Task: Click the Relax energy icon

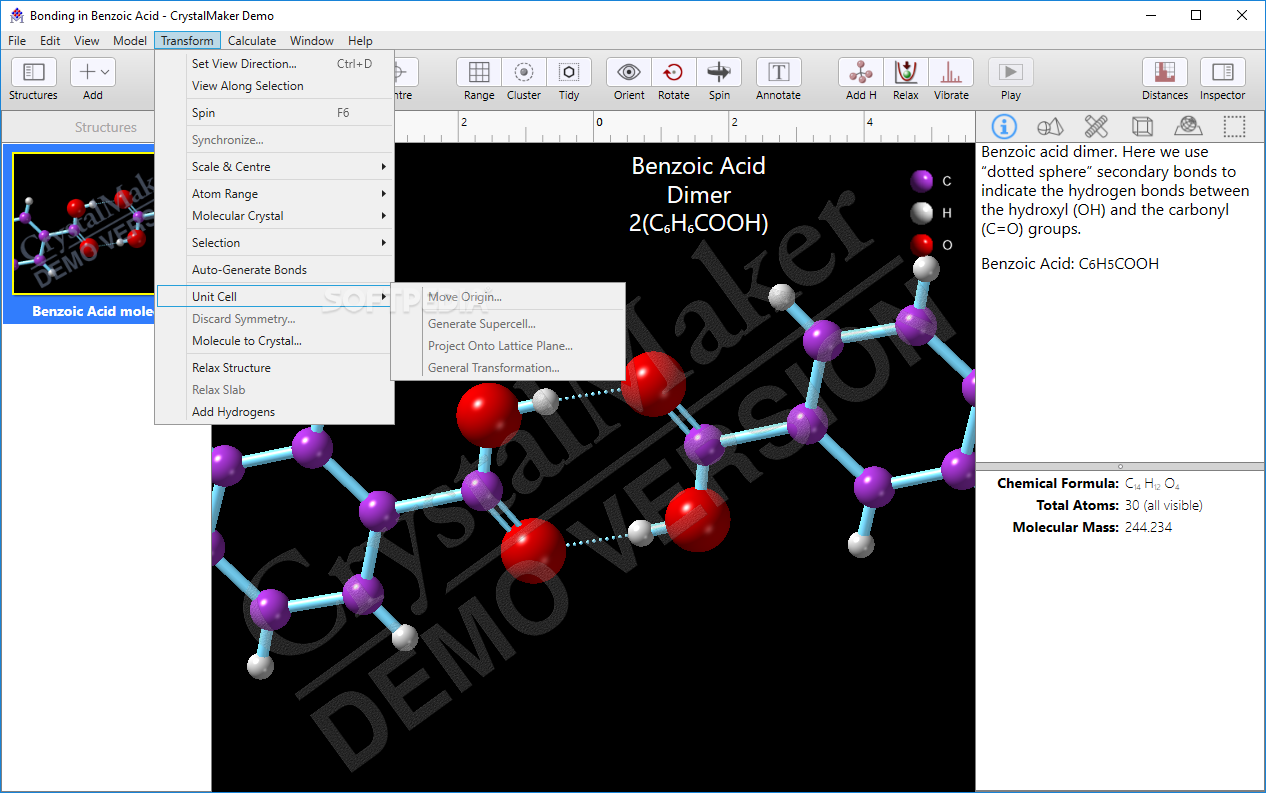Action: pos(906,72)
